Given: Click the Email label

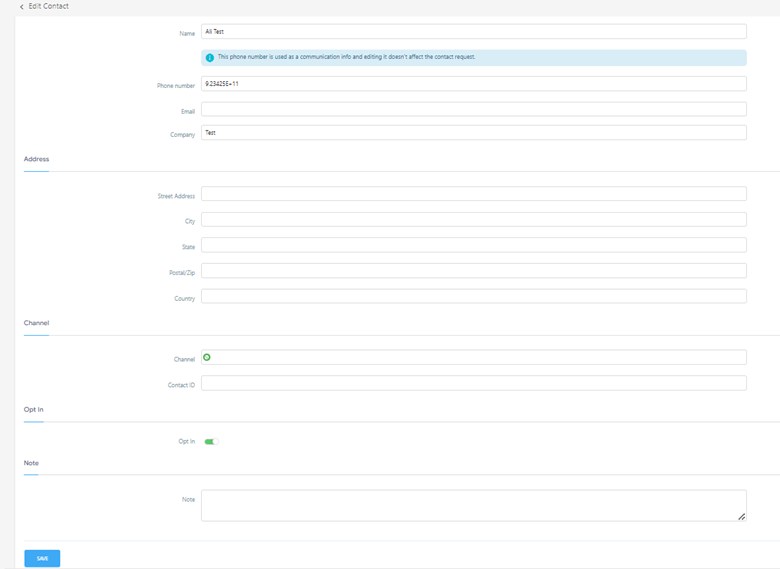Looking at the screenshot, I should (188, 112).
